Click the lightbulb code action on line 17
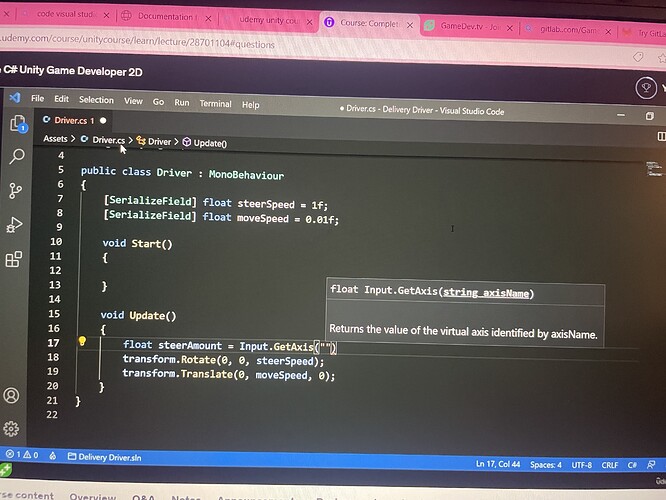The width and height of the screenshot is (666, 500). click(82, 341)
